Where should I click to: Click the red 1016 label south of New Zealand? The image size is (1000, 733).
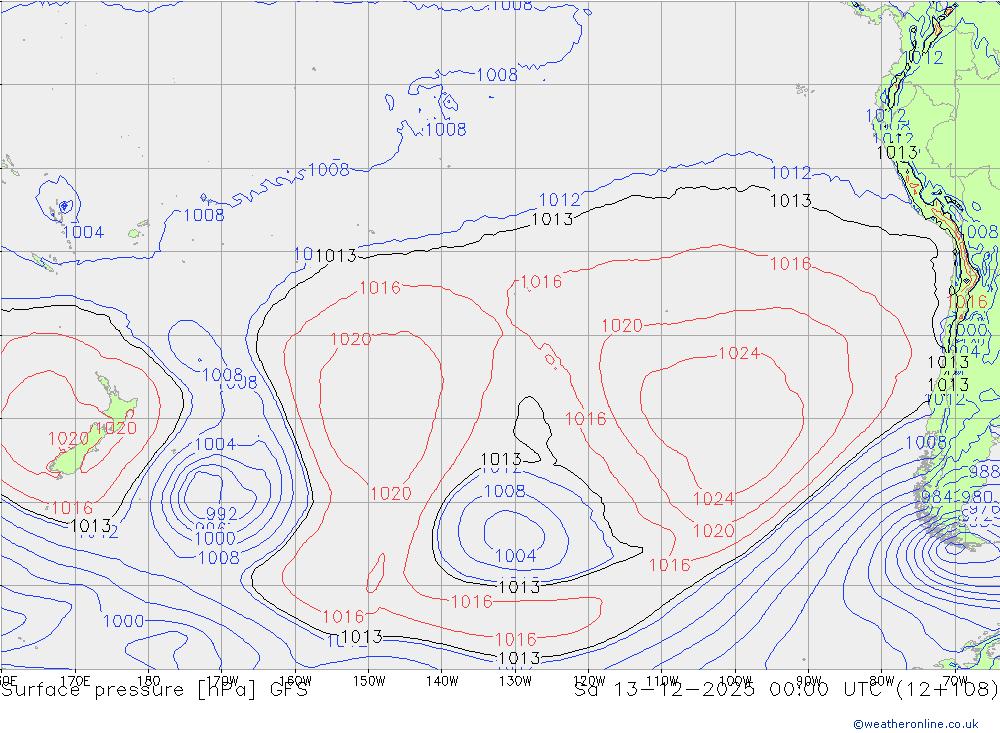click(x=72, y=508)
